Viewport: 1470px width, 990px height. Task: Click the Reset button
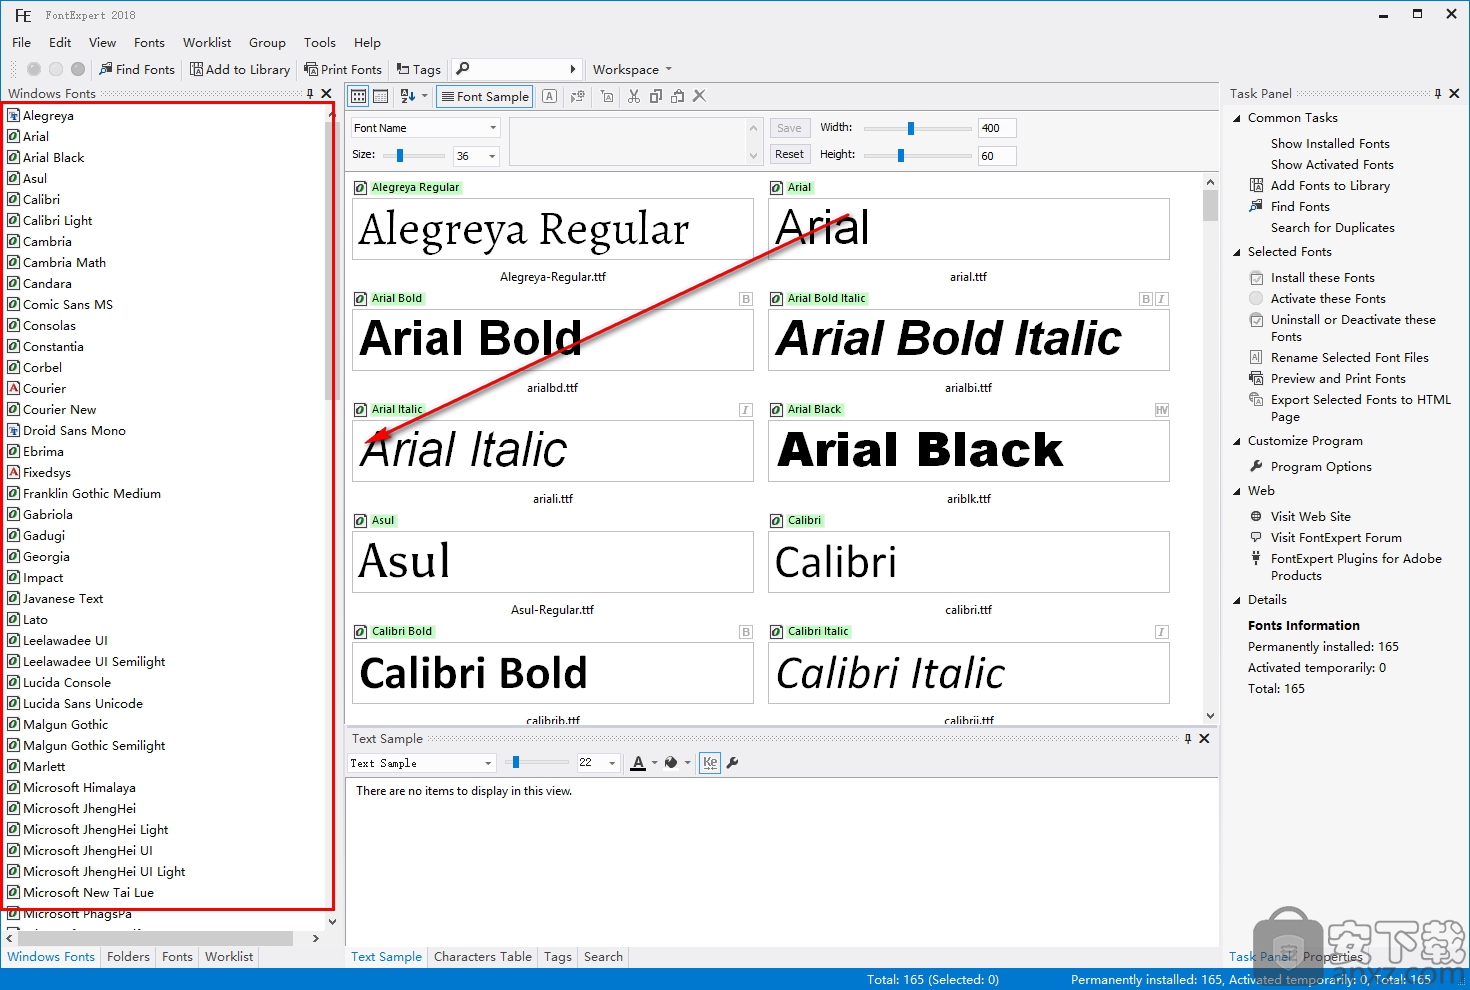tap(789, 154)
